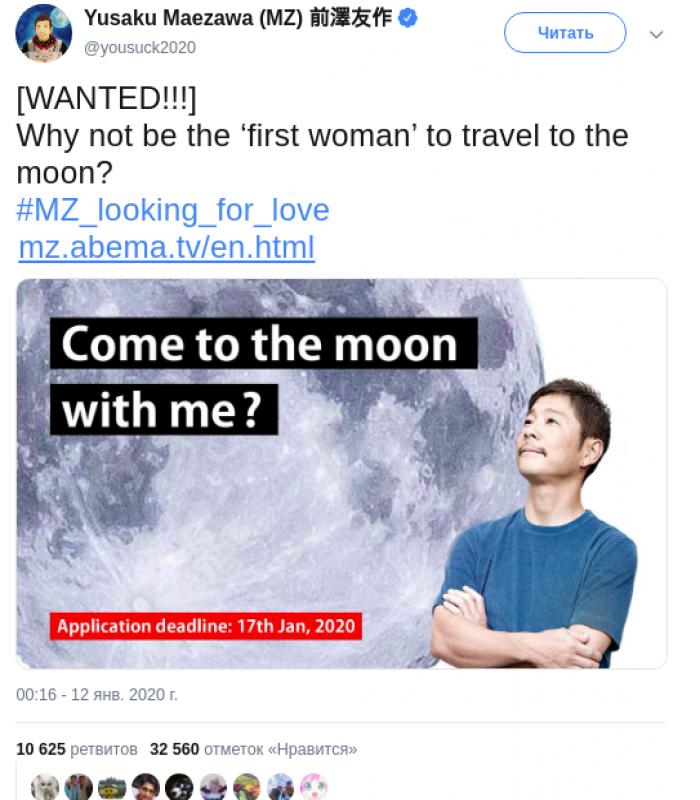Click the blue verified badge
The image size is (700, 800).
(x=408, y=18)
